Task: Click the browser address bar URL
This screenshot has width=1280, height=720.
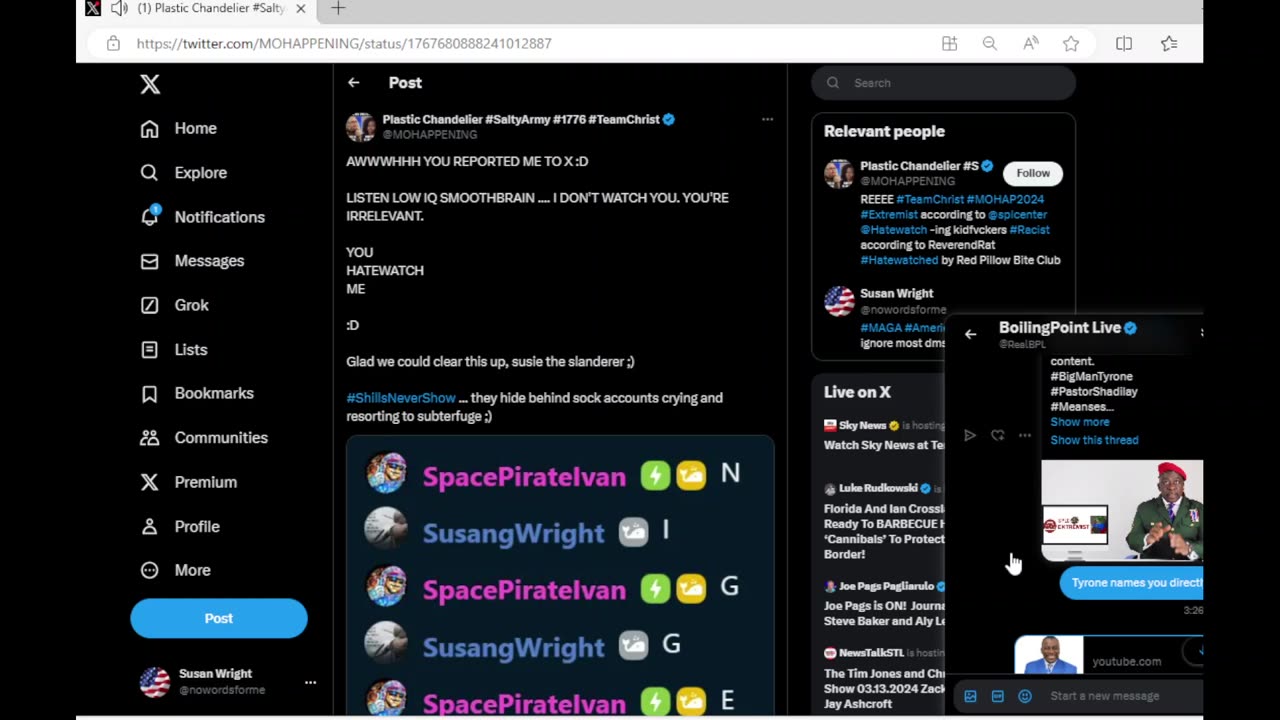Action: pyautogui.click(x=344, y=43)
